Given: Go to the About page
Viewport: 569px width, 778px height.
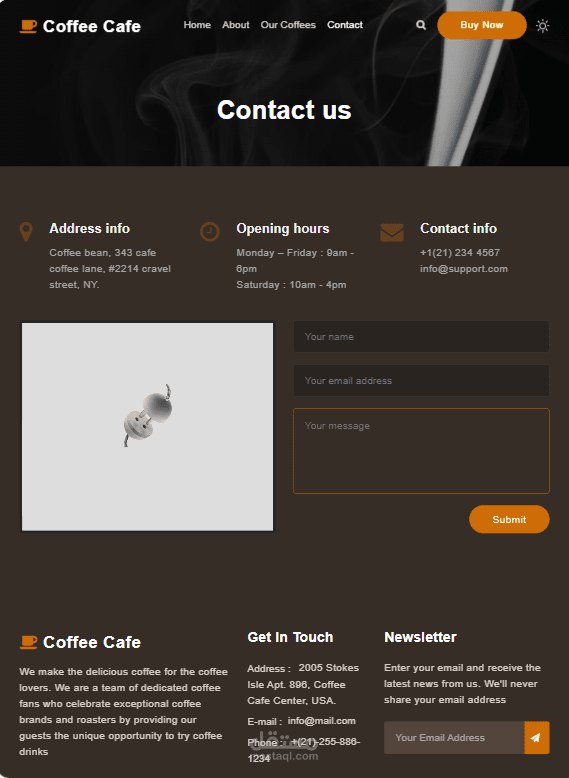Looking at the screenshot, I should [236, 25].
